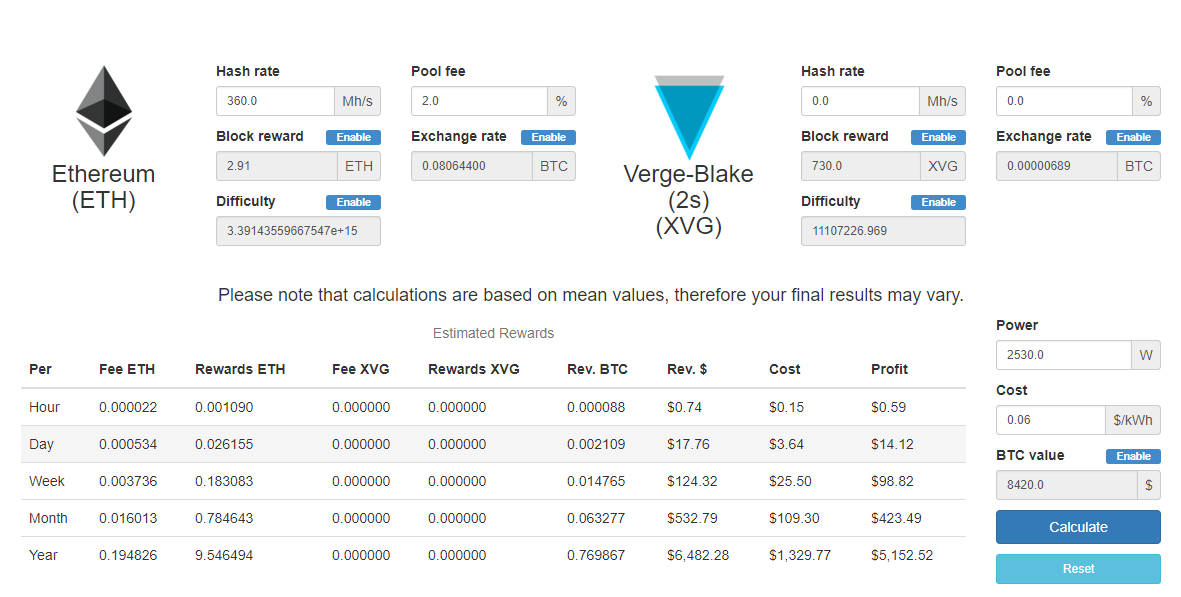Click weekly cost value $25.50
This screenshot has height=597, width=1181.
pos(791,481)
